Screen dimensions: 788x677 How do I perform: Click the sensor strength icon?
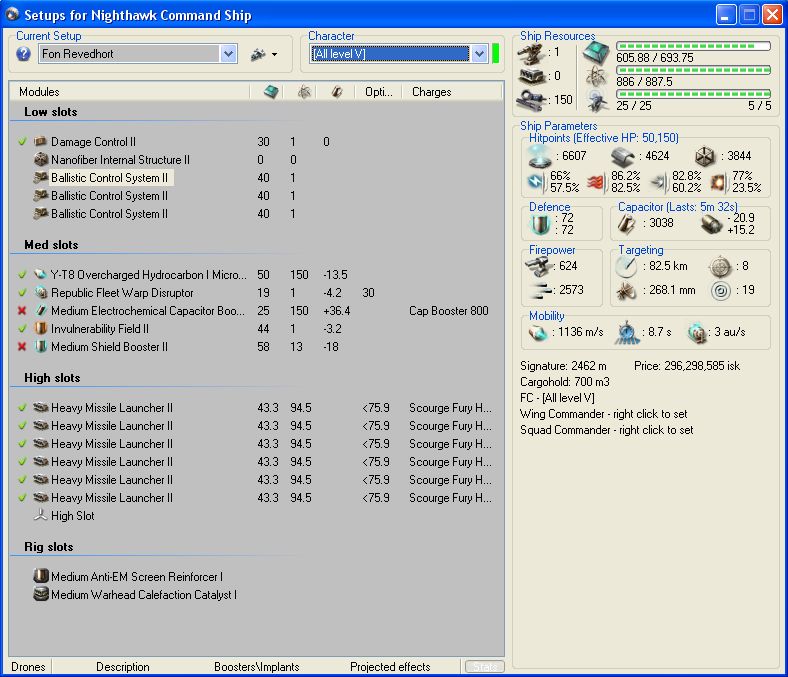(x=721, y=291)
